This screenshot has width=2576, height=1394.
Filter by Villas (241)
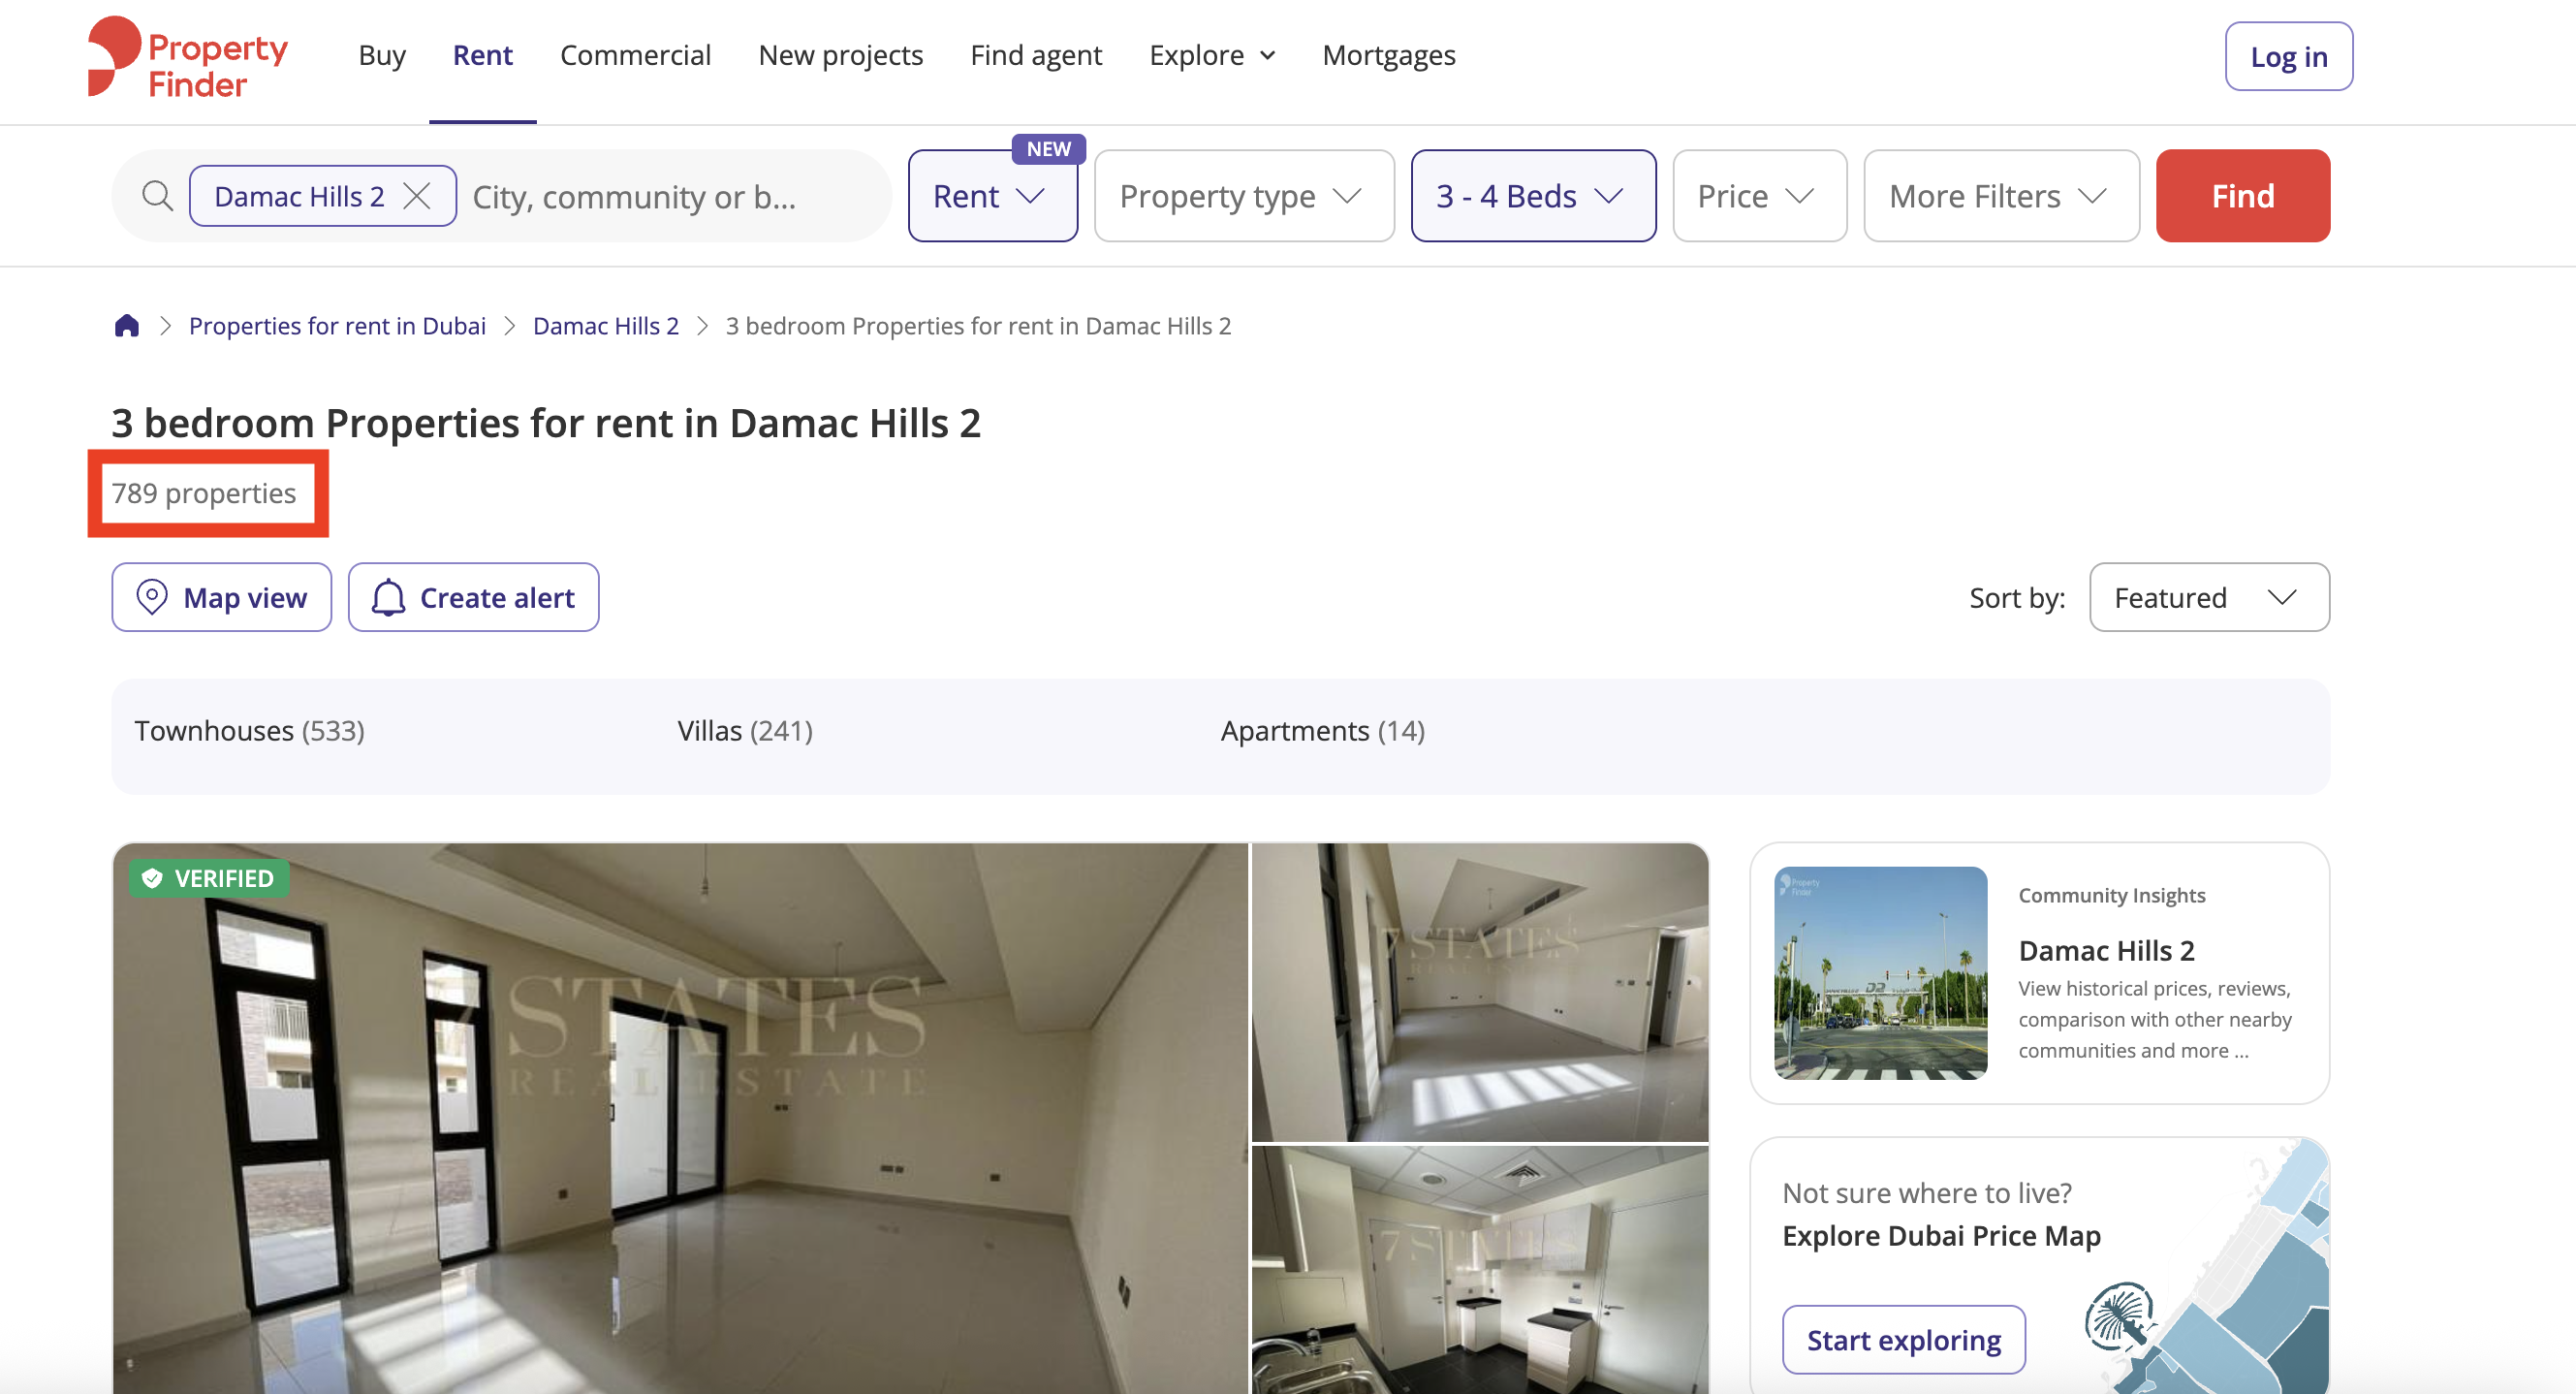tap(745, 731)
